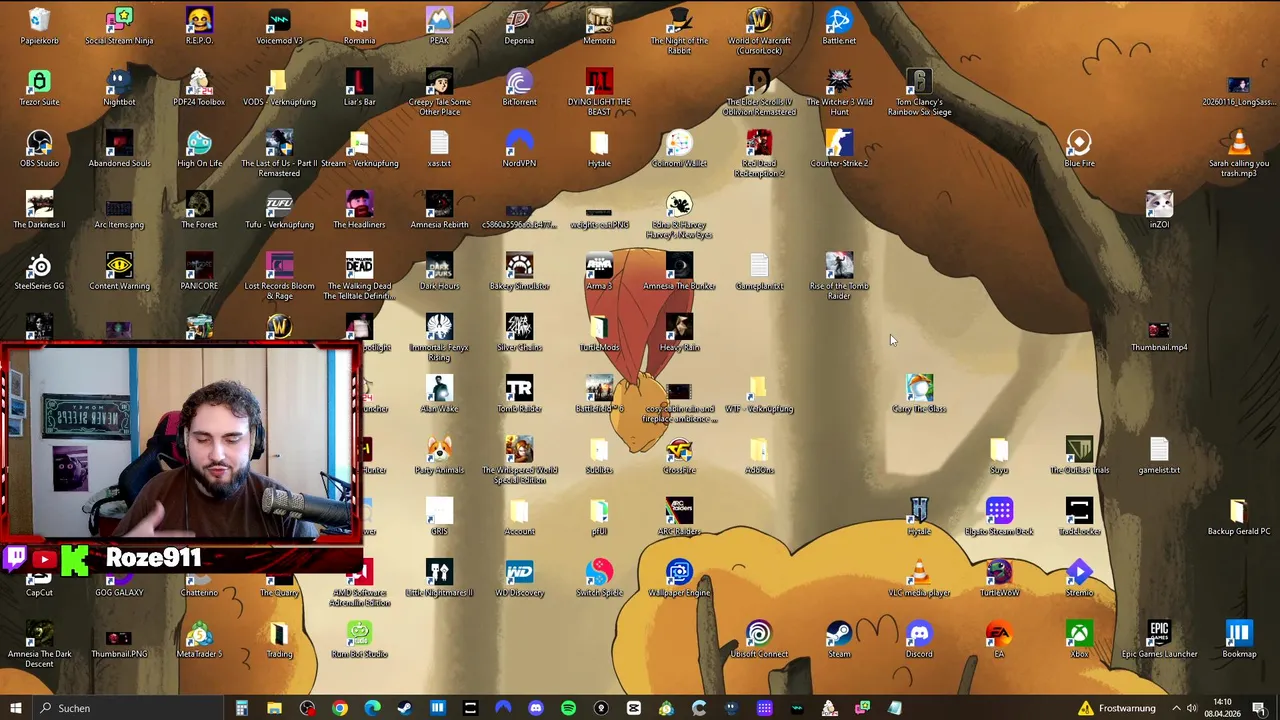Show hidden system tray icons chevron
The width and height of the screenshot is (1280, 720).
(1176, 708)
